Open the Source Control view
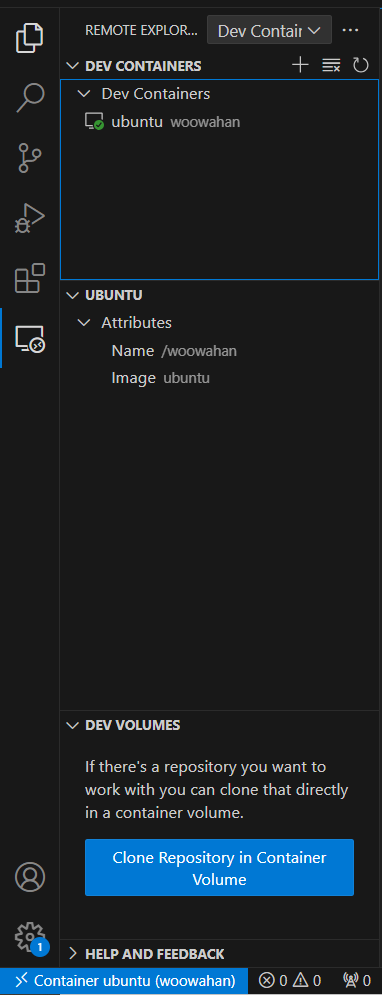 tap(30, 158)
